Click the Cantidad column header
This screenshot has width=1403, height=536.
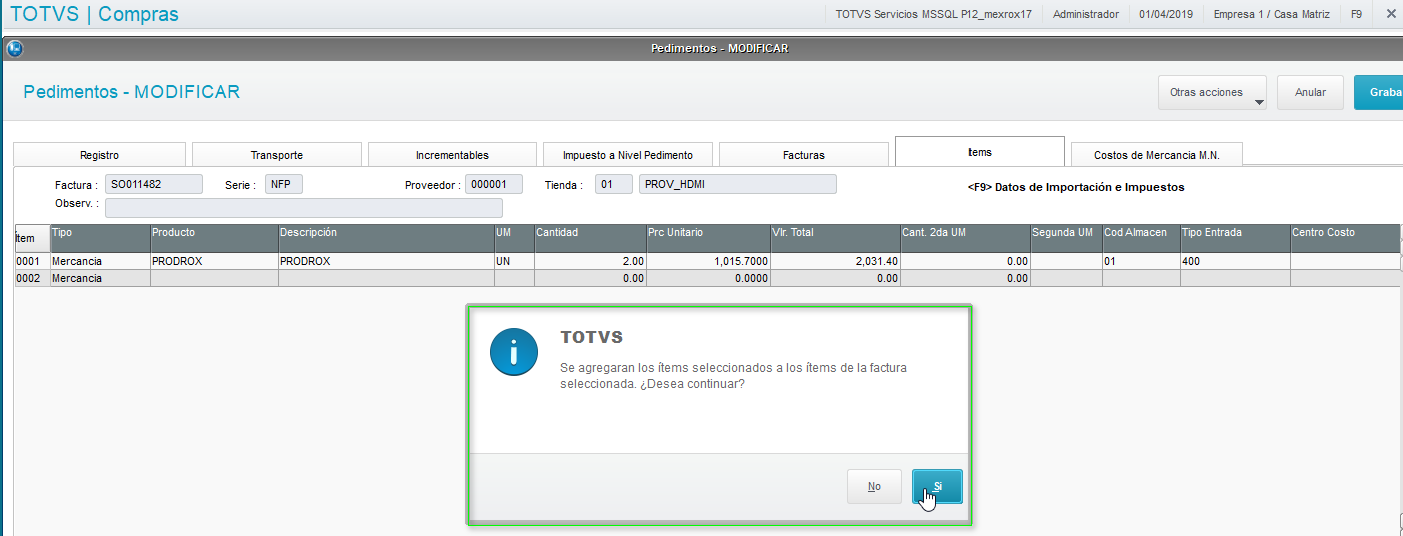point(590,238)
